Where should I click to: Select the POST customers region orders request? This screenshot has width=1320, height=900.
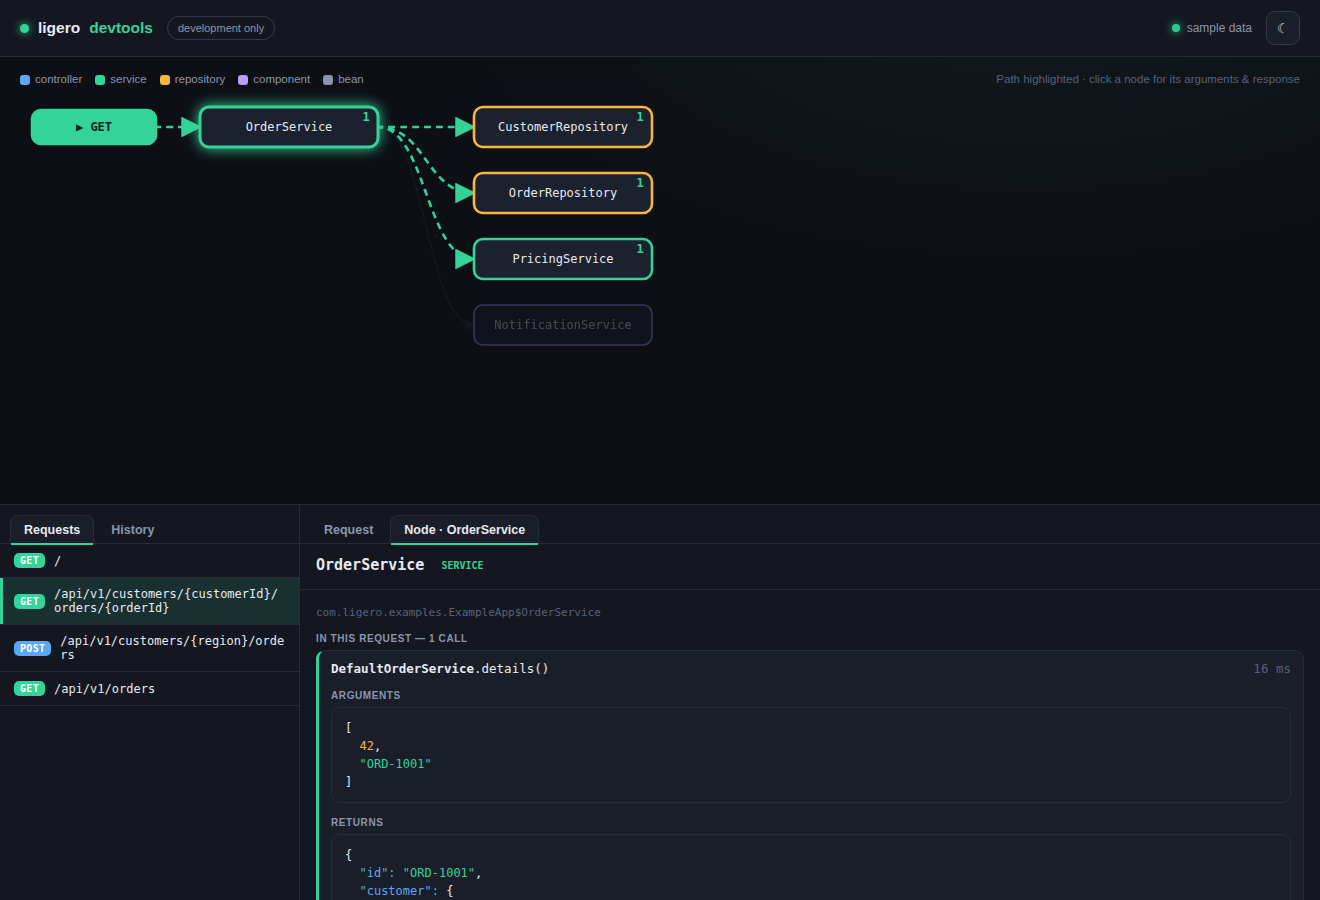[149, 648]
